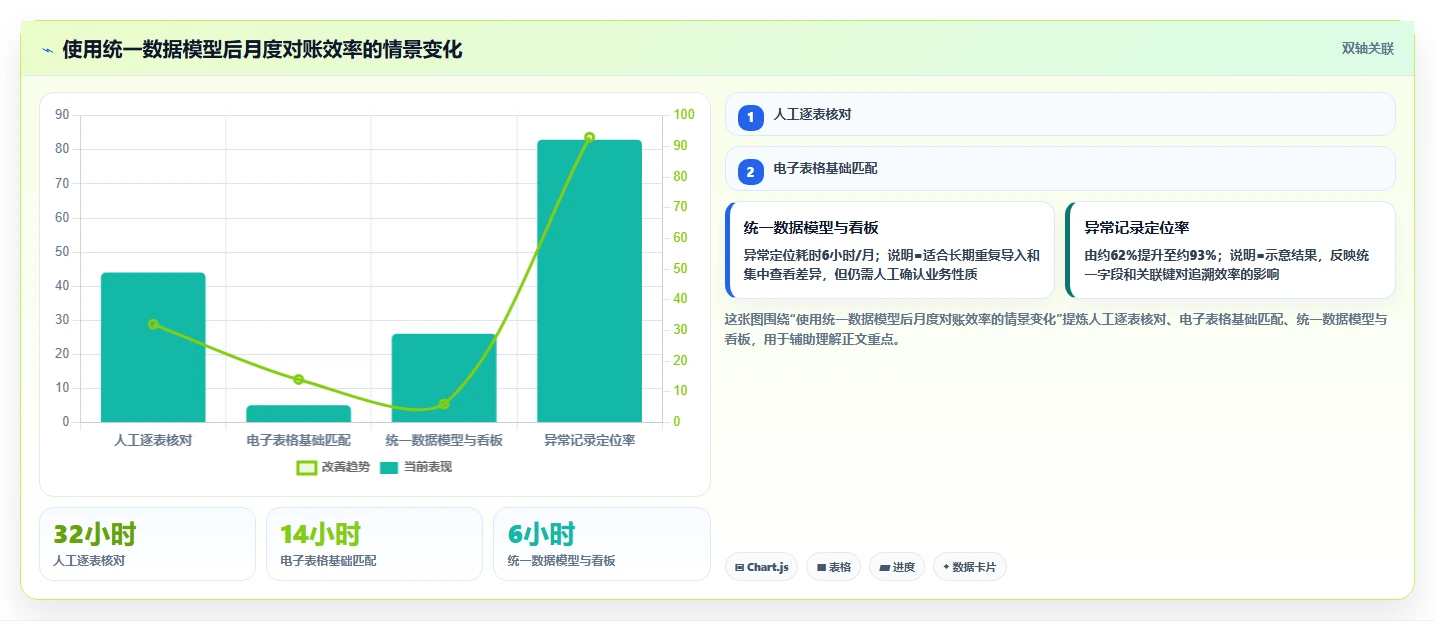Click the 数据卡片 tag

click(970, 567)
